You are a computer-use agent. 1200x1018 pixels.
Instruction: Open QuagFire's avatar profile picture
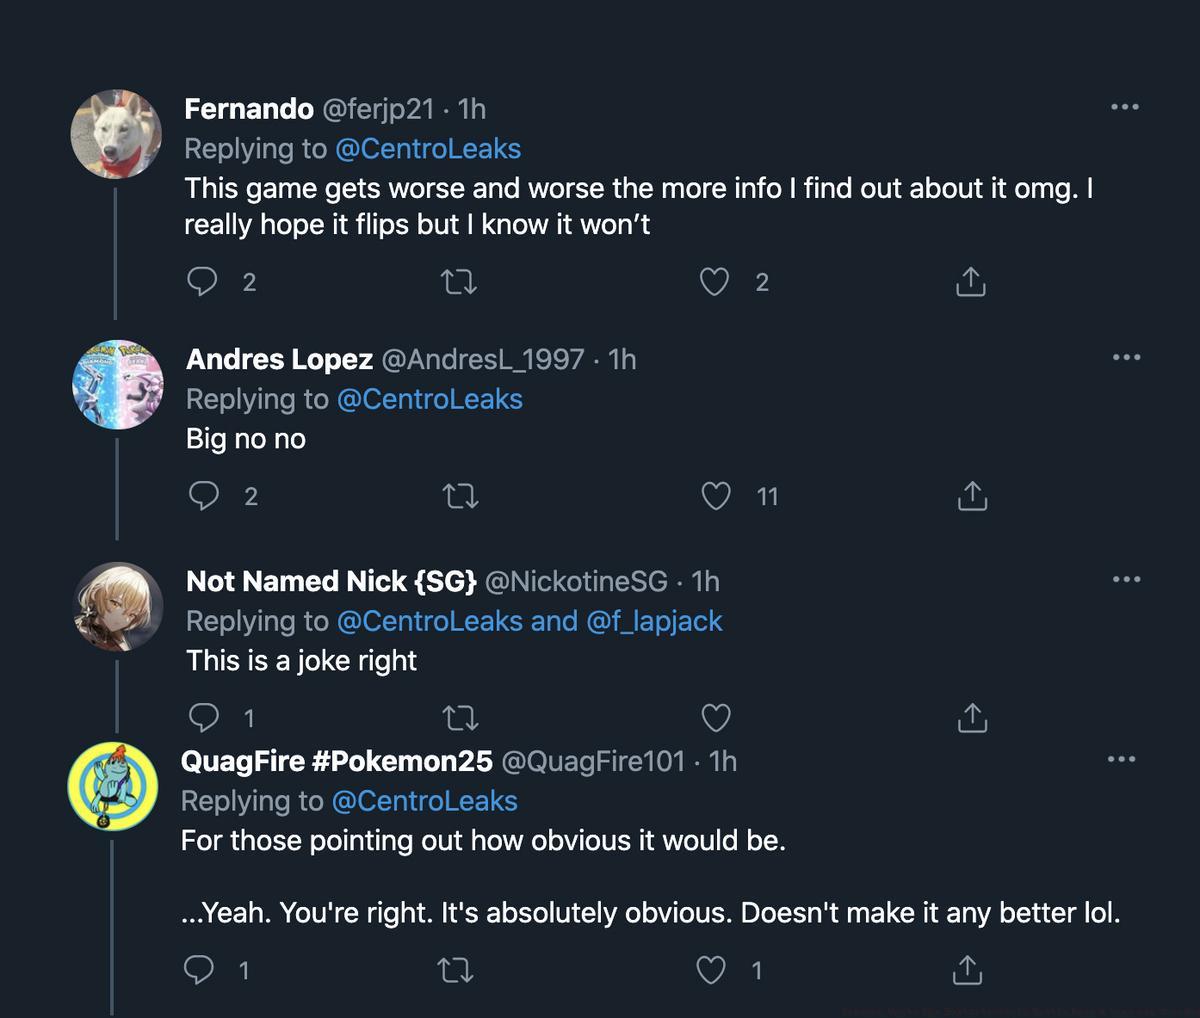(x=110, y=786)
